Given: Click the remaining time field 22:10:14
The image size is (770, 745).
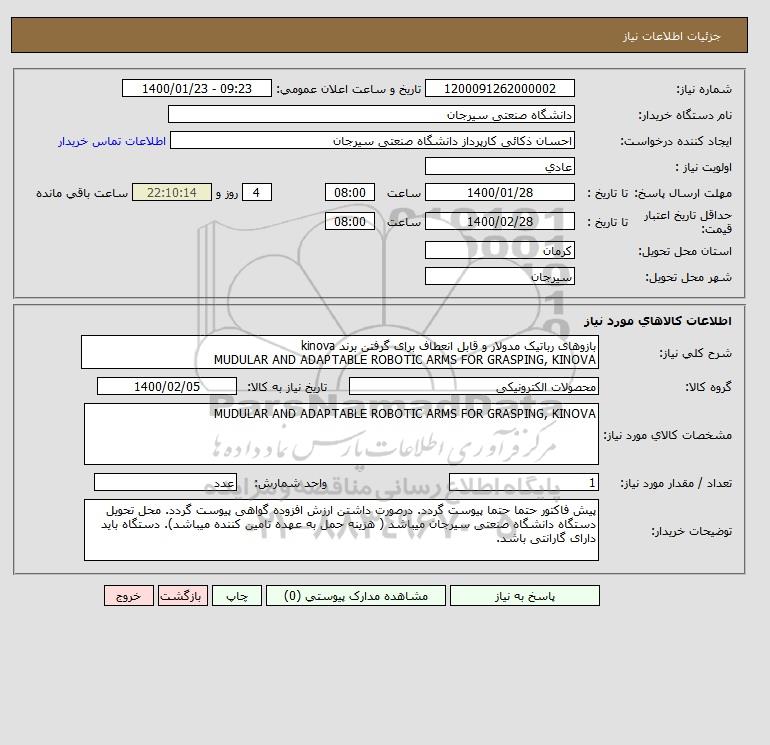Looking at the screenshot, I should [172, 193].
